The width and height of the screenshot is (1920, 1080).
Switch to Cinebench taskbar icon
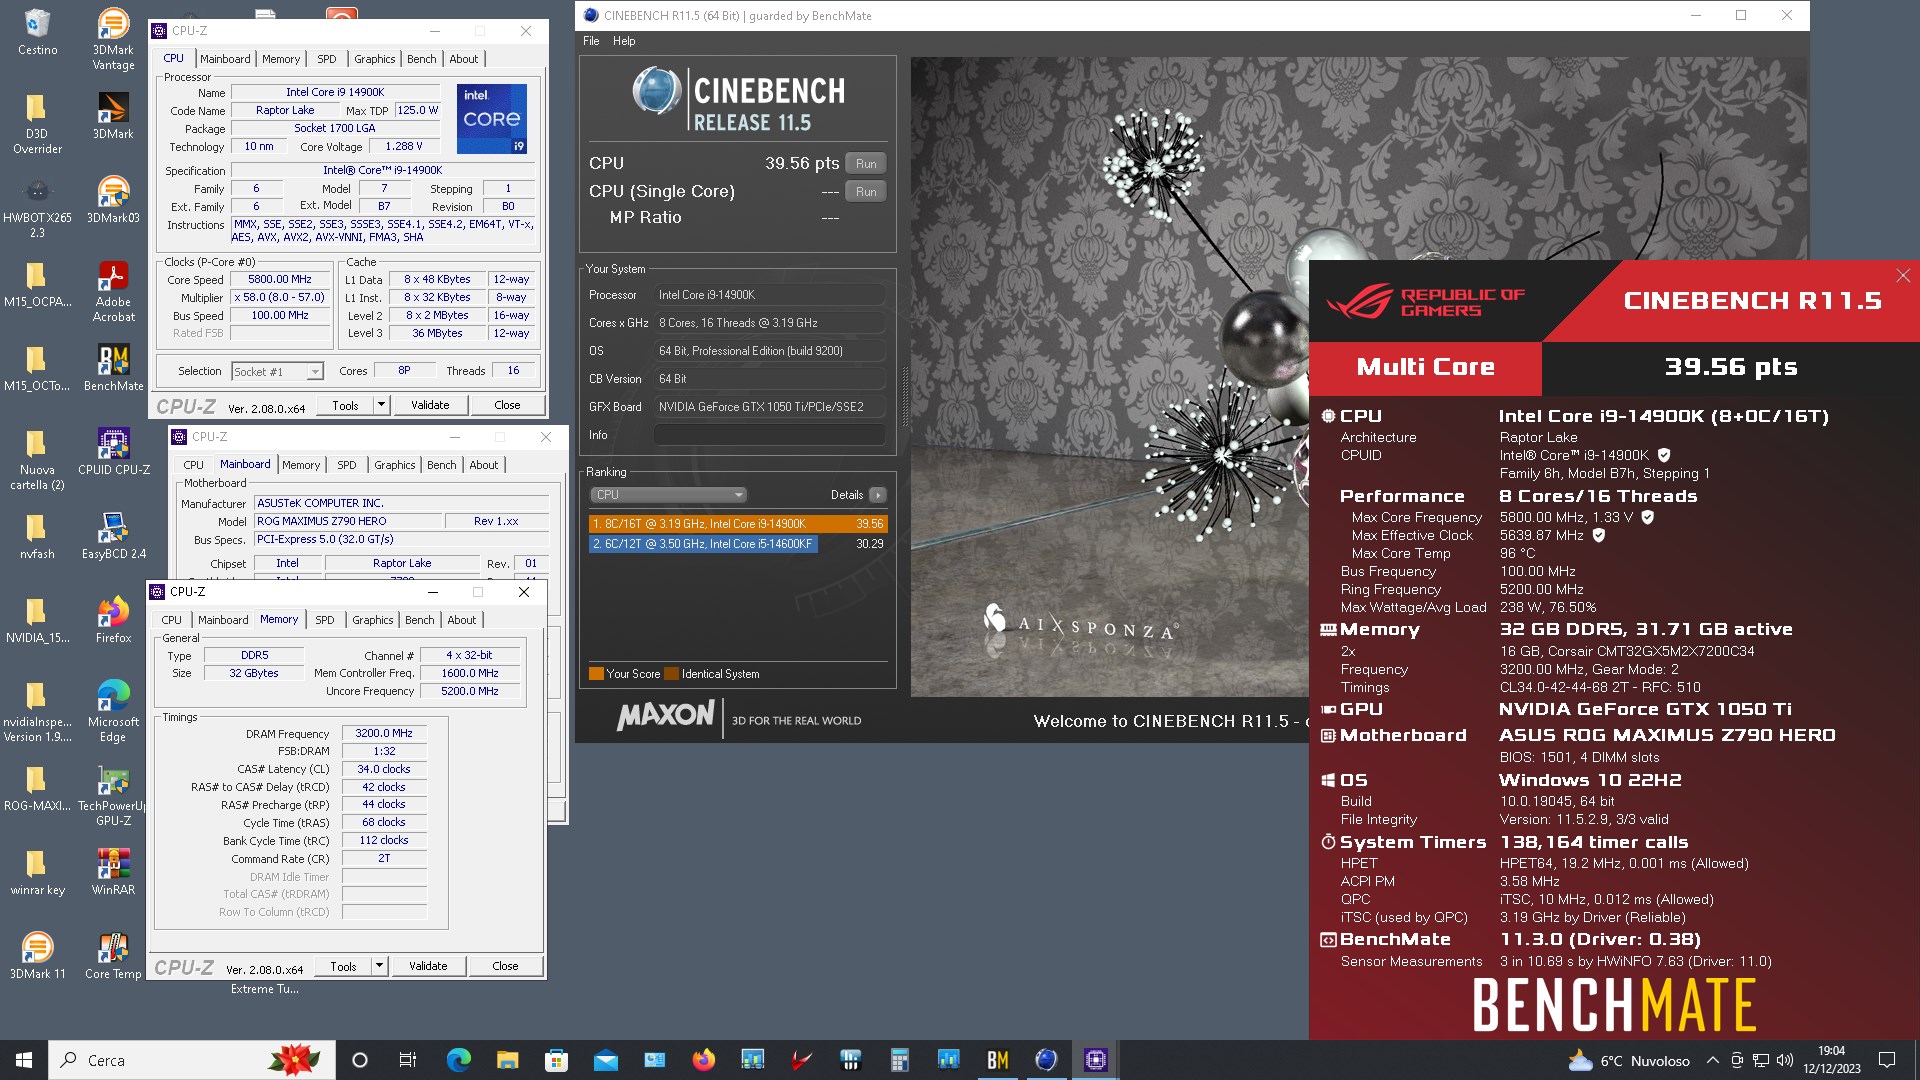coord(1046,1060)
